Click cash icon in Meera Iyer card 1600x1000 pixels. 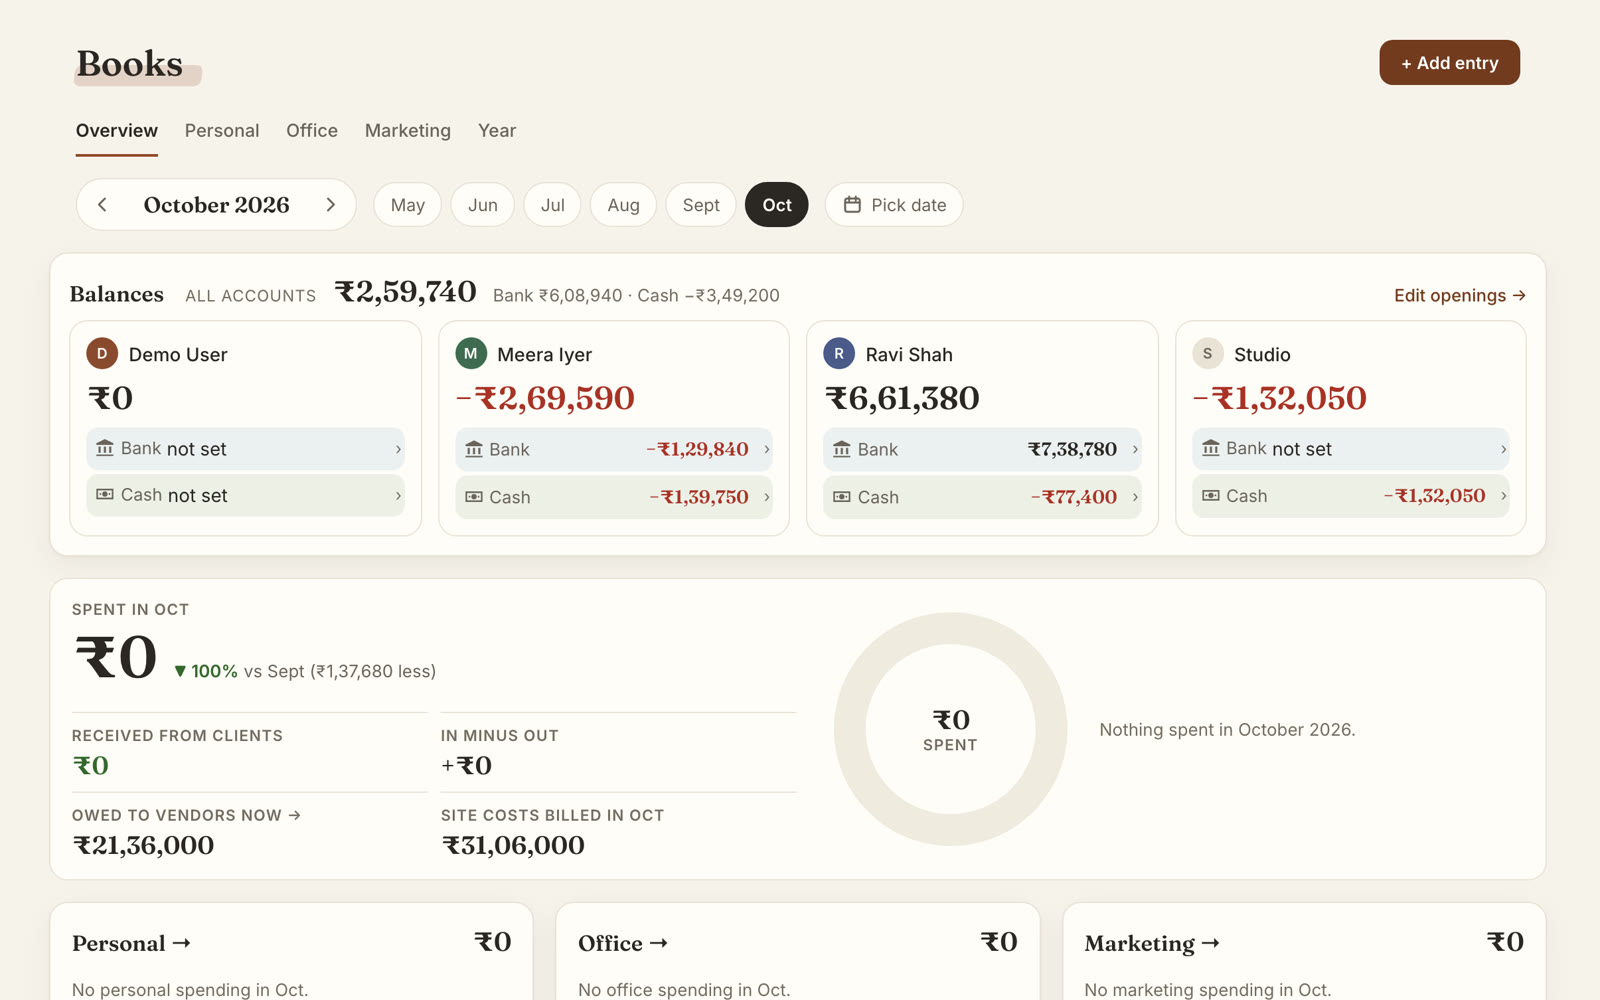click(x=474, y=497)
